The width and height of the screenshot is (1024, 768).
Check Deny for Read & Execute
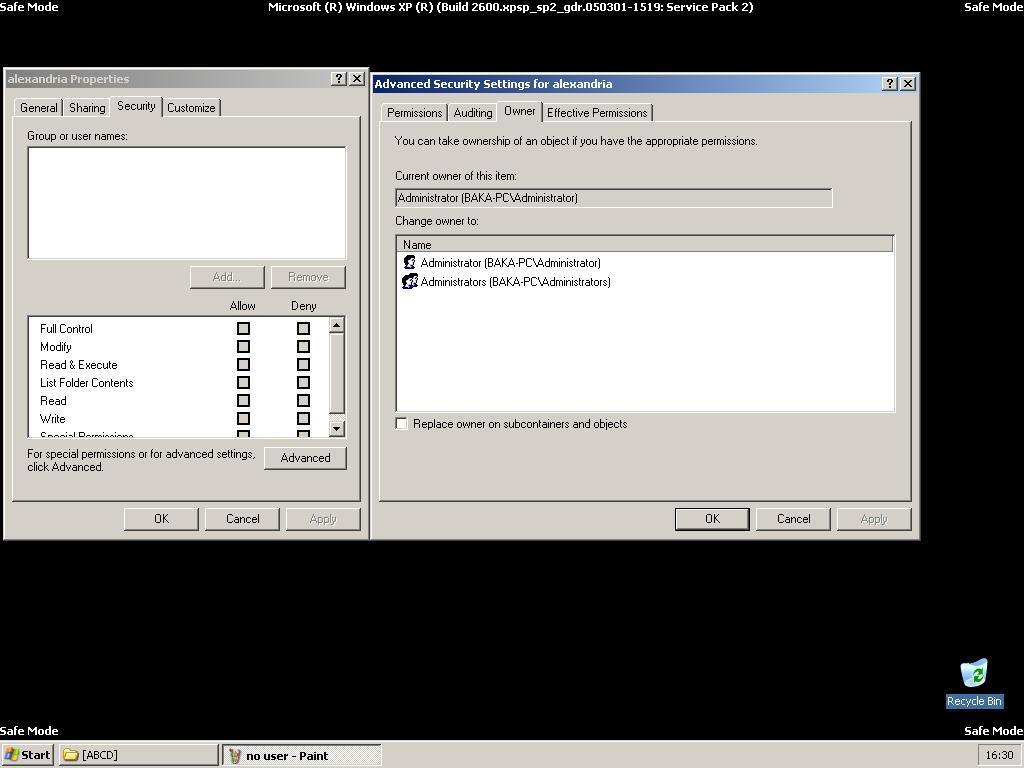(303, 364)
